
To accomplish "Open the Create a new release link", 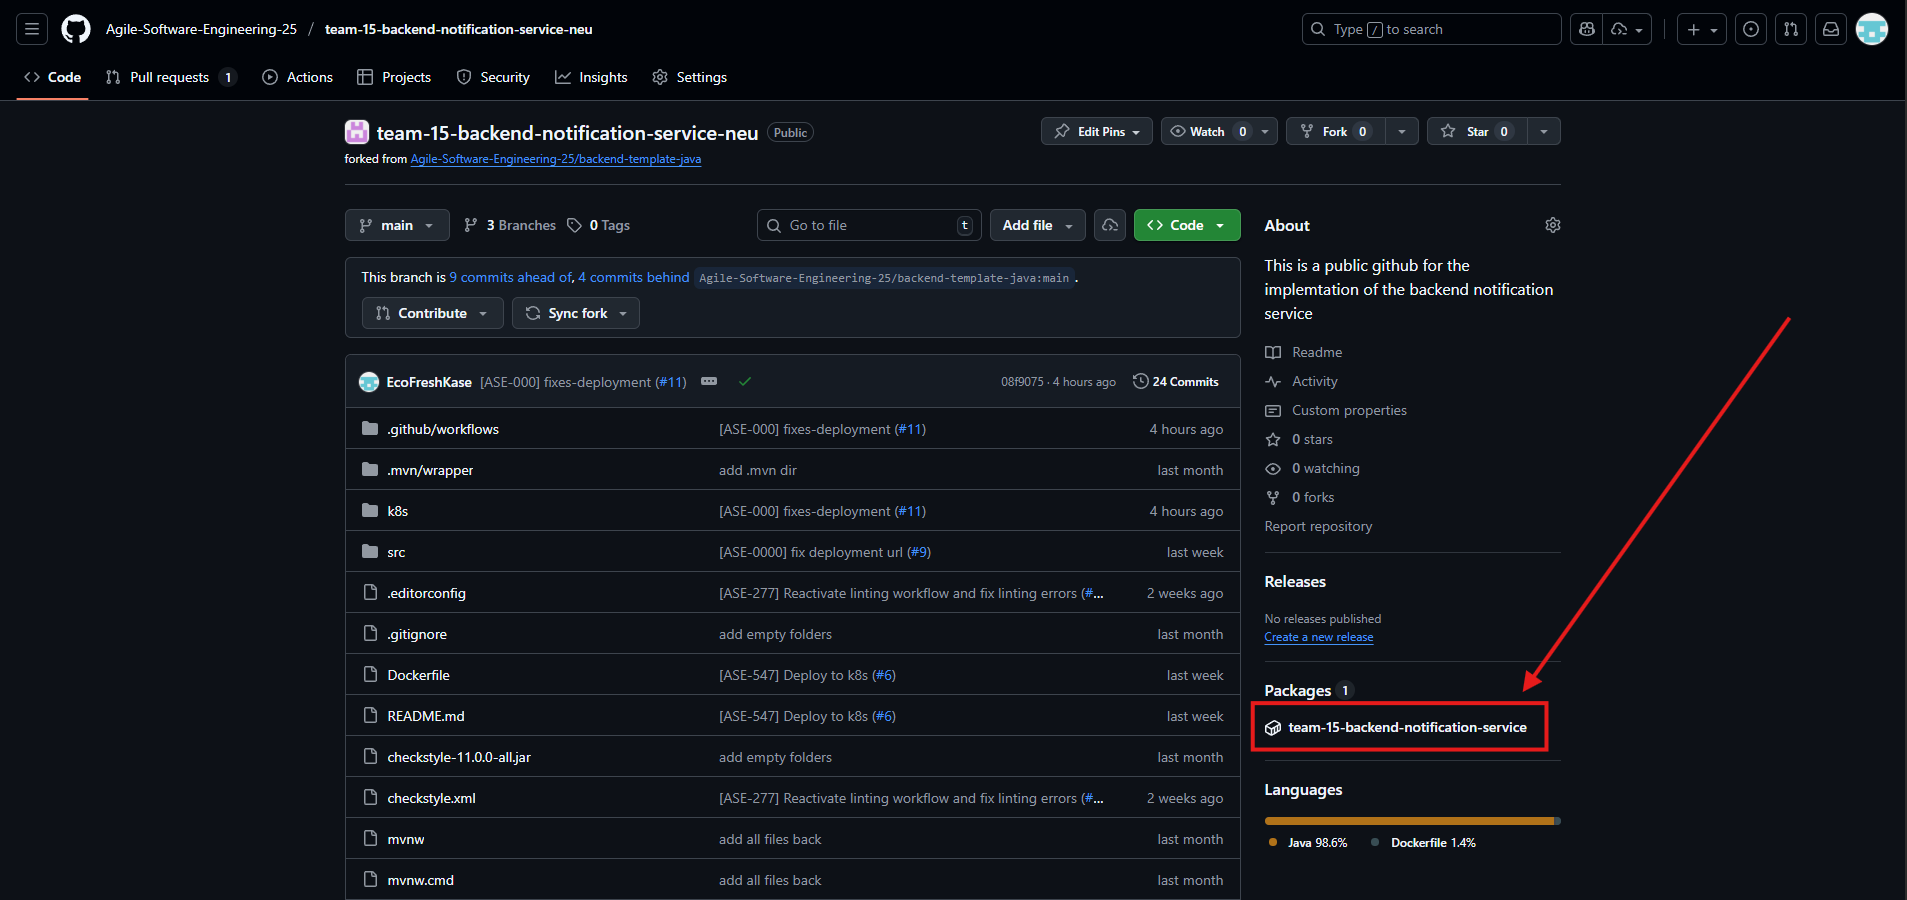I will click(1318, 637).
